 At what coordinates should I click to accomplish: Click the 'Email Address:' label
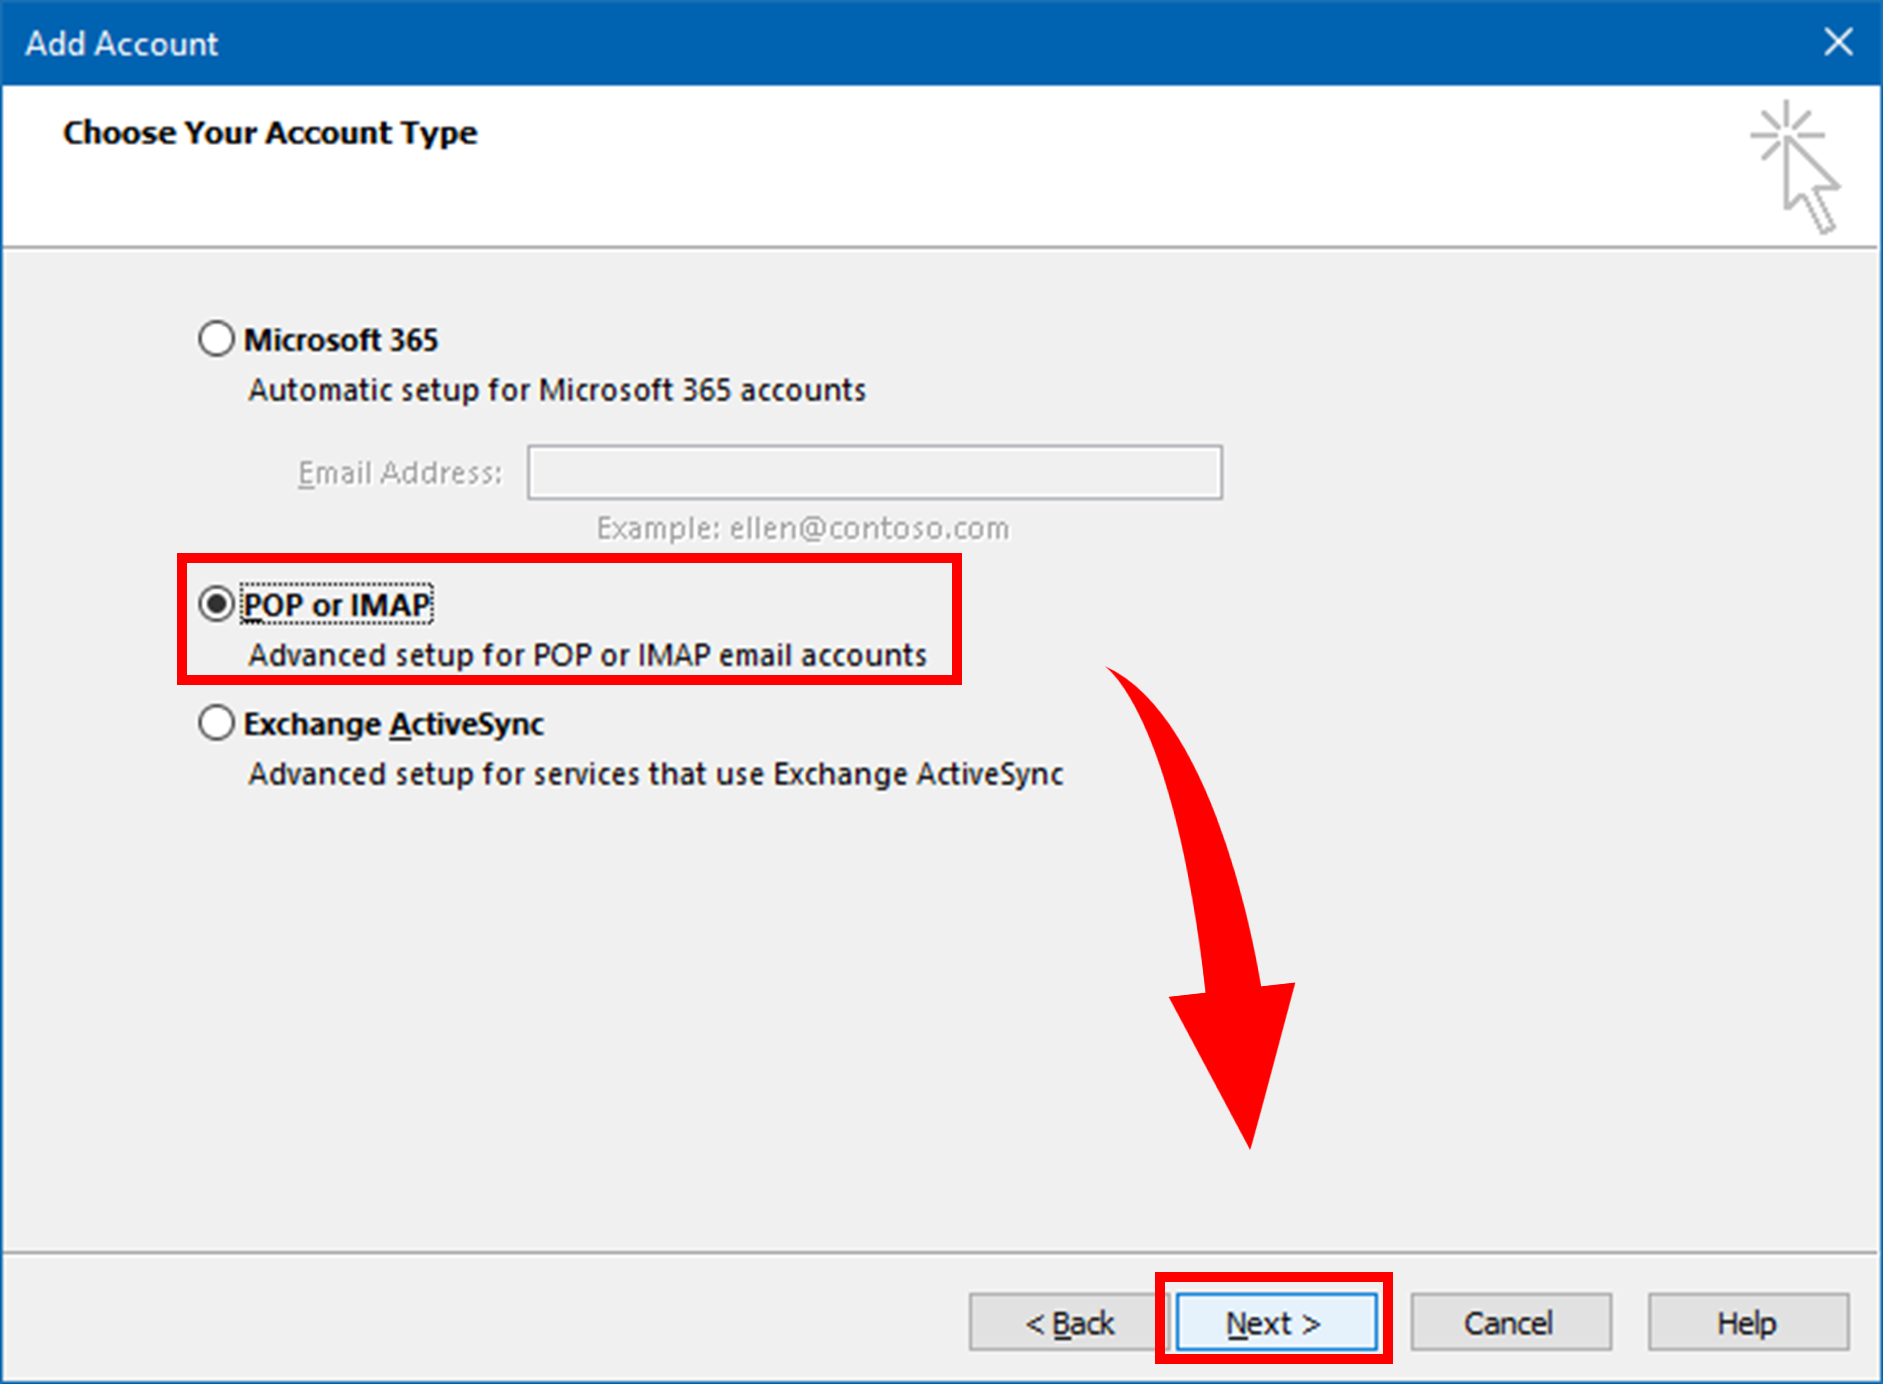pyautogui.click(x=399, y=472)
